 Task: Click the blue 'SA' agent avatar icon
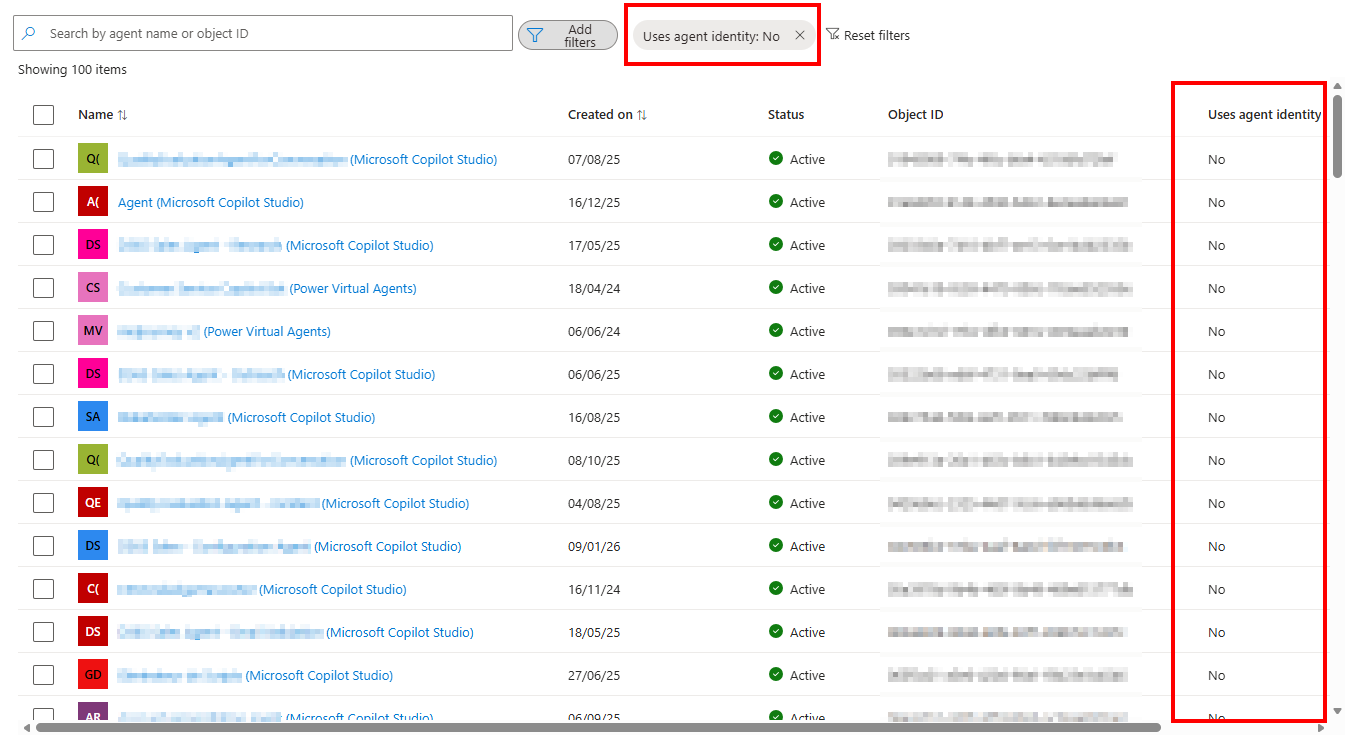point(93,417)
